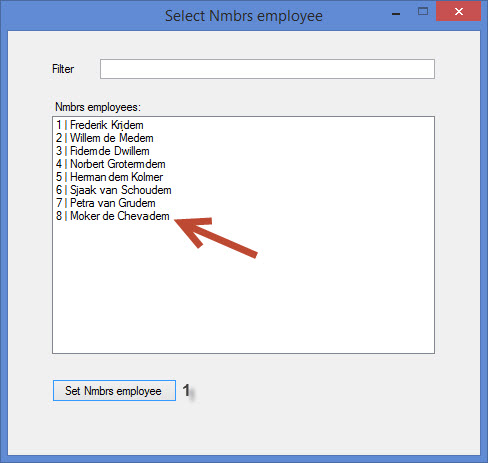Click the red arrow pointing at Moker
488x463 pixels.
point(216,237)
